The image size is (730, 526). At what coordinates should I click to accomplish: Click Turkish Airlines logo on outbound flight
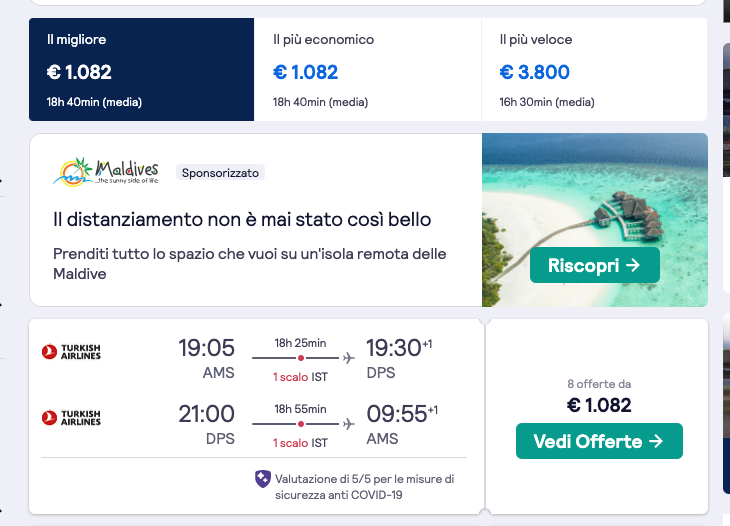click(71, 352)
